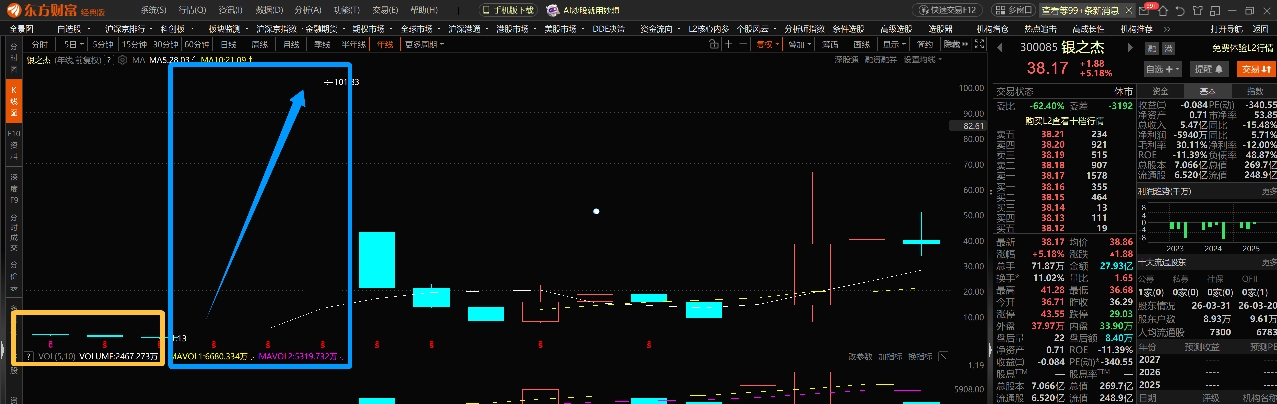Open the 复权 dropdown

coord(768,44)
